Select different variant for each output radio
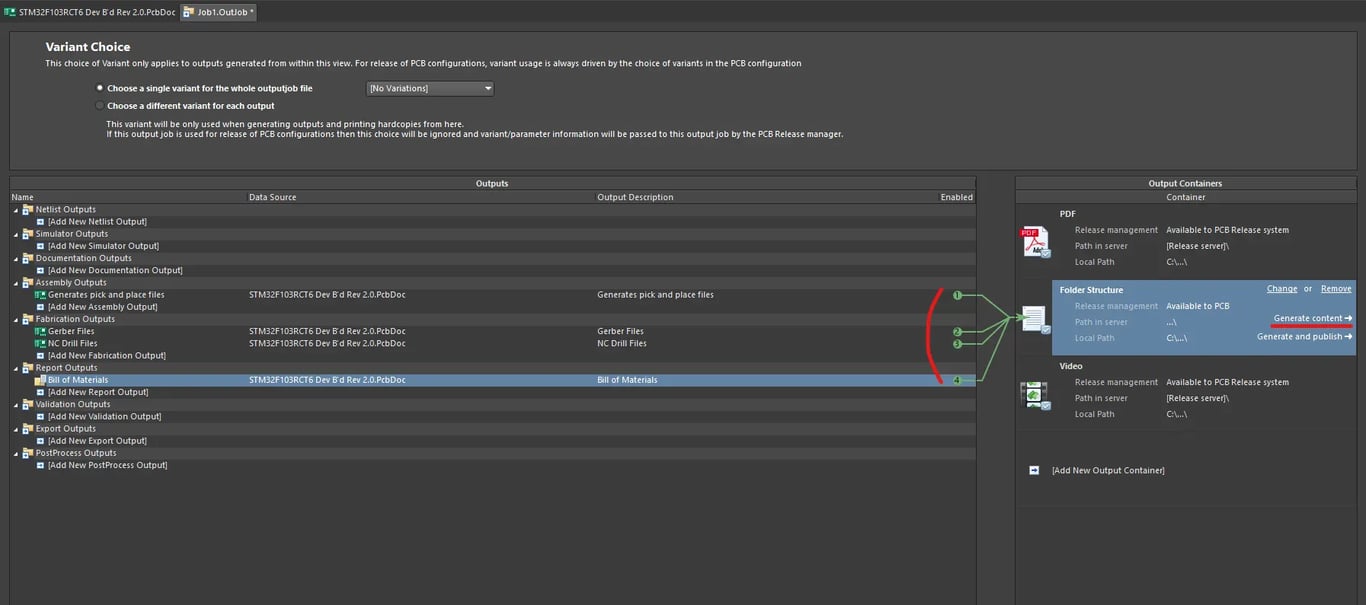1366x605 pixels. [x=99, y=105]
